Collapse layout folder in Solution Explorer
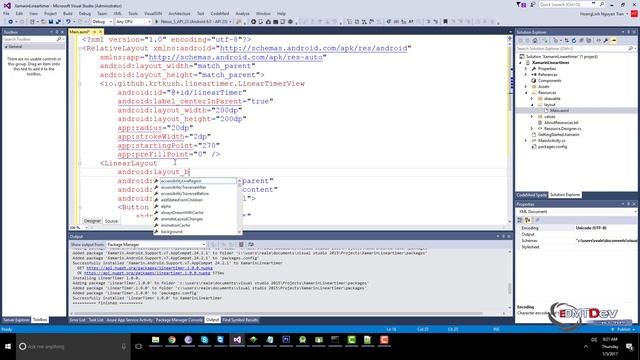The width and height of the screenshot is (640, 360). (x=532, y=105)
